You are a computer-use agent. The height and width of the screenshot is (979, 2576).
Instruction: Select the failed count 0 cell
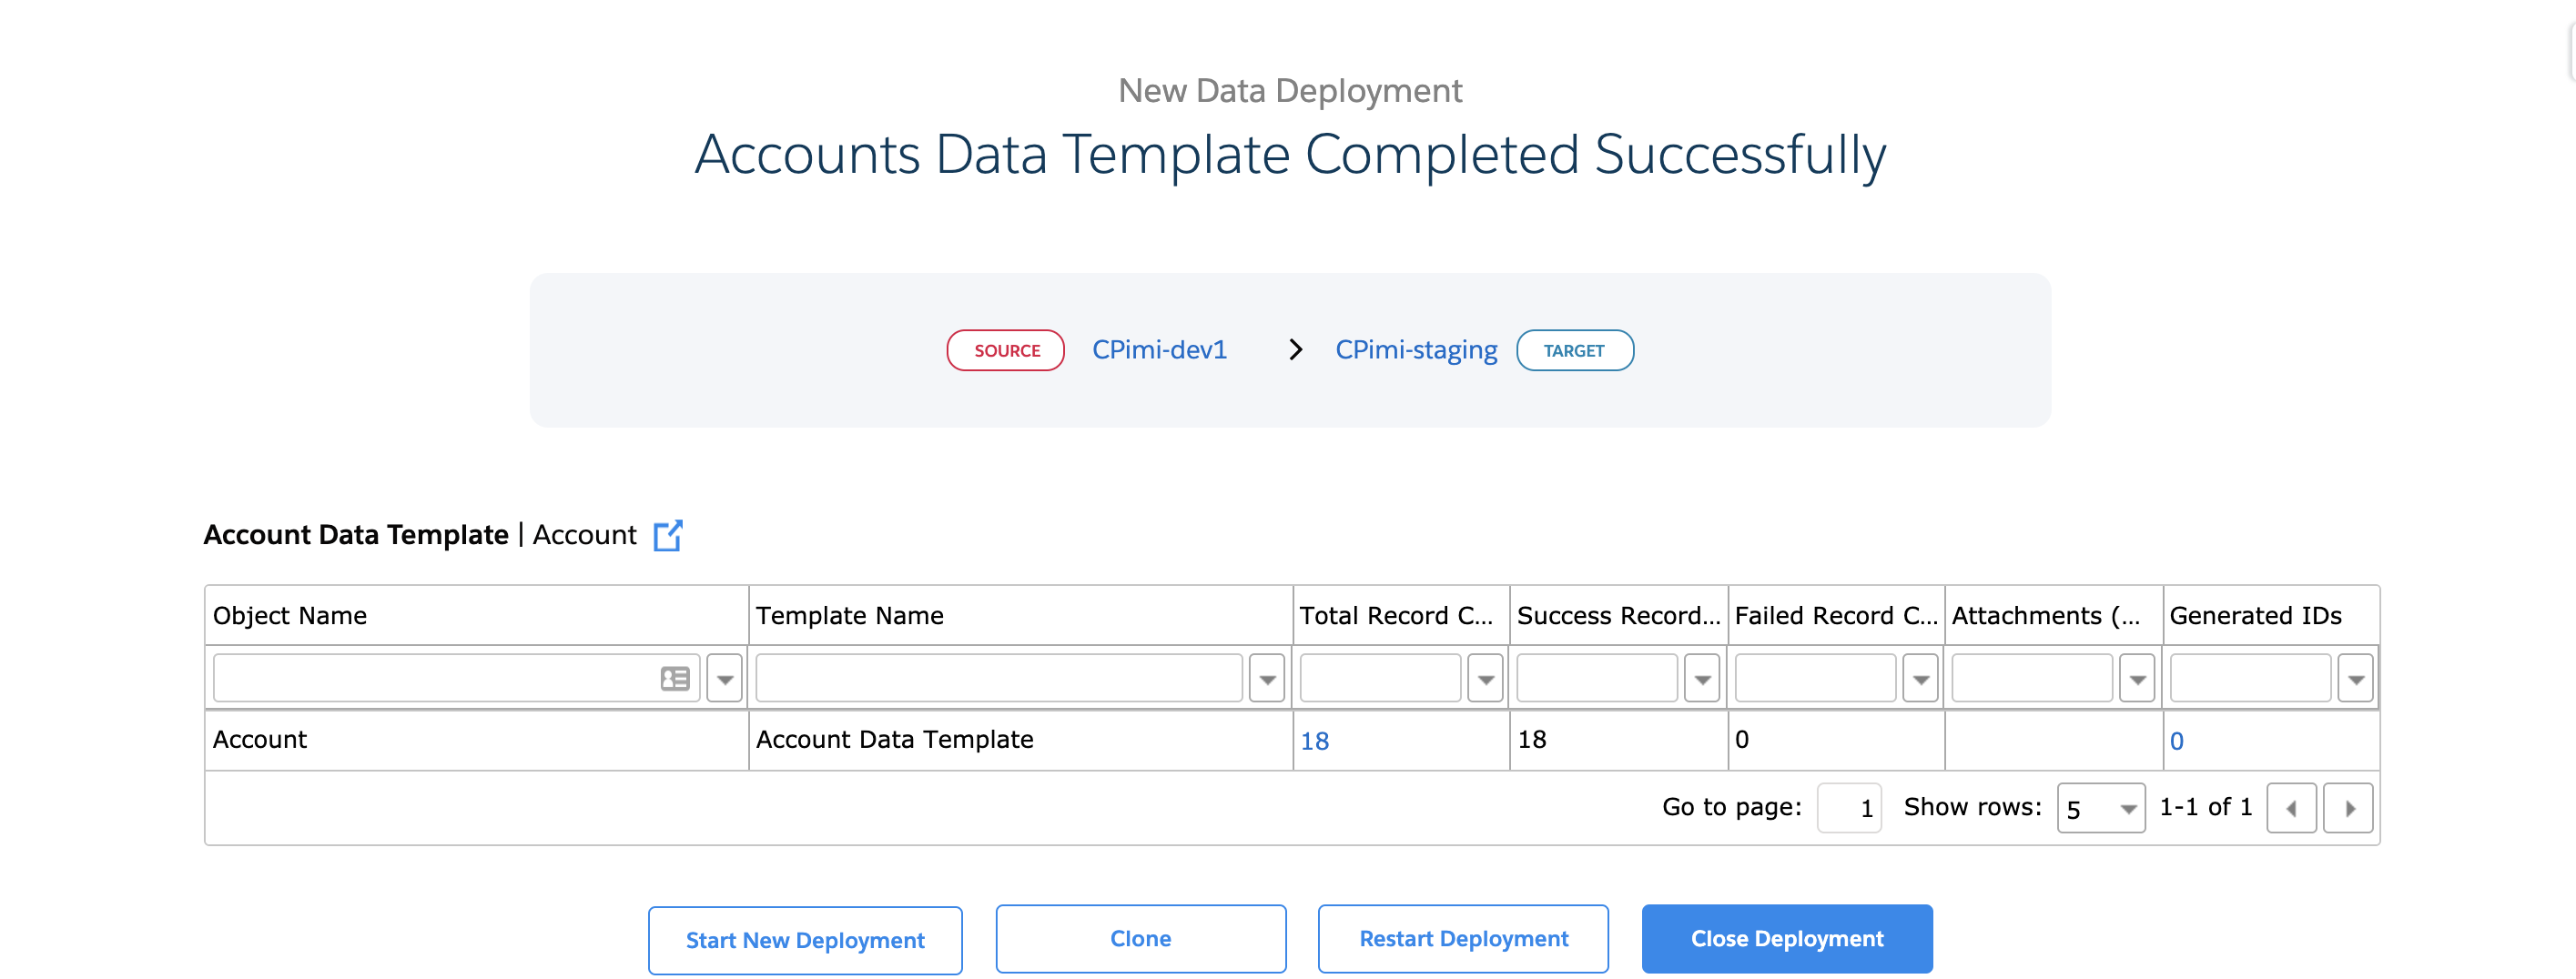(1836, 740)
